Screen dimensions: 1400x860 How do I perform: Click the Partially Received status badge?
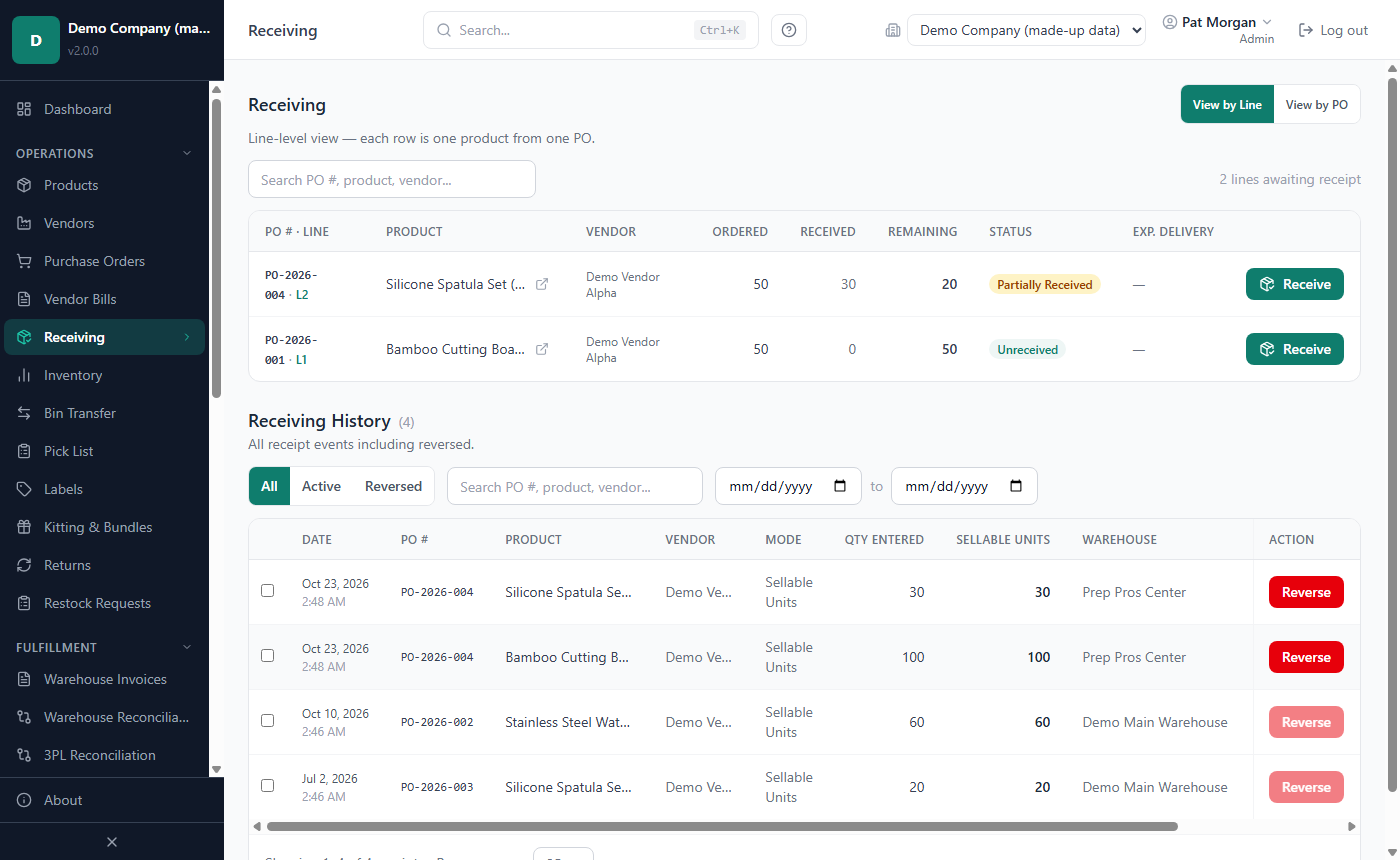1044,284
